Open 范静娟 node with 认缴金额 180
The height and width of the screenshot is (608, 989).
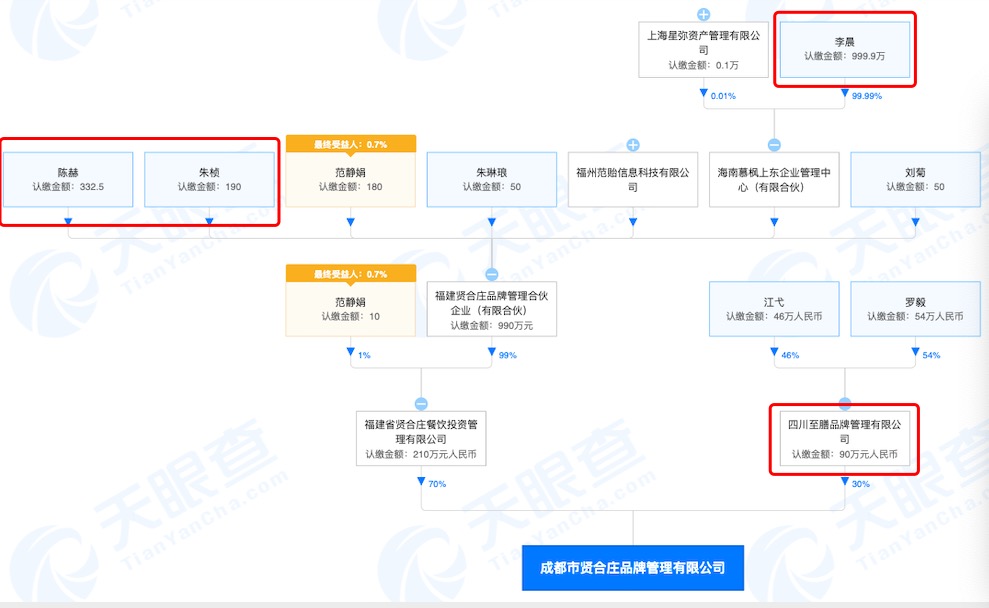pos(351,180)
